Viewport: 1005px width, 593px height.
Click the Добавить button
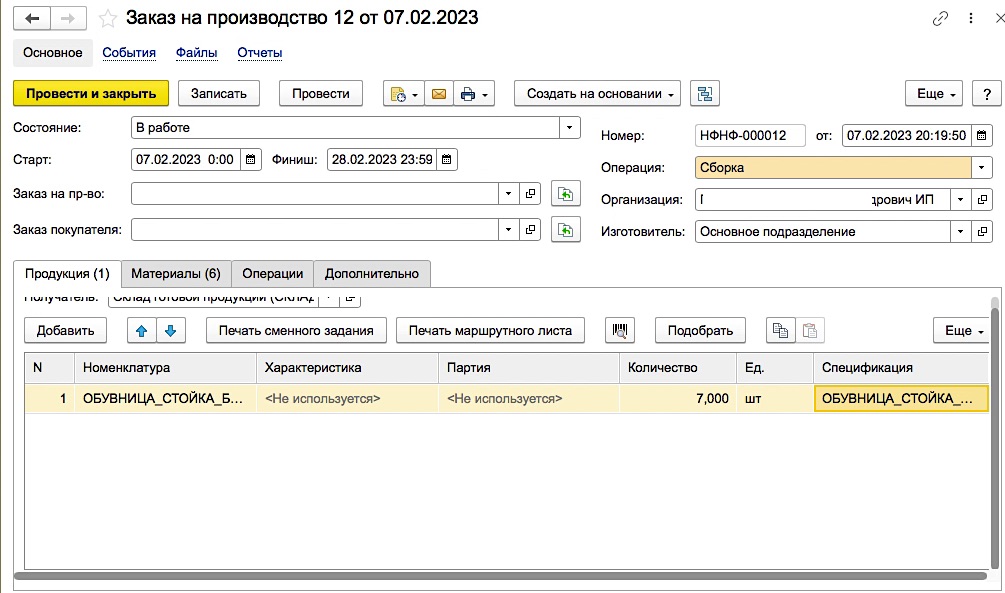[x=65, y=331]
